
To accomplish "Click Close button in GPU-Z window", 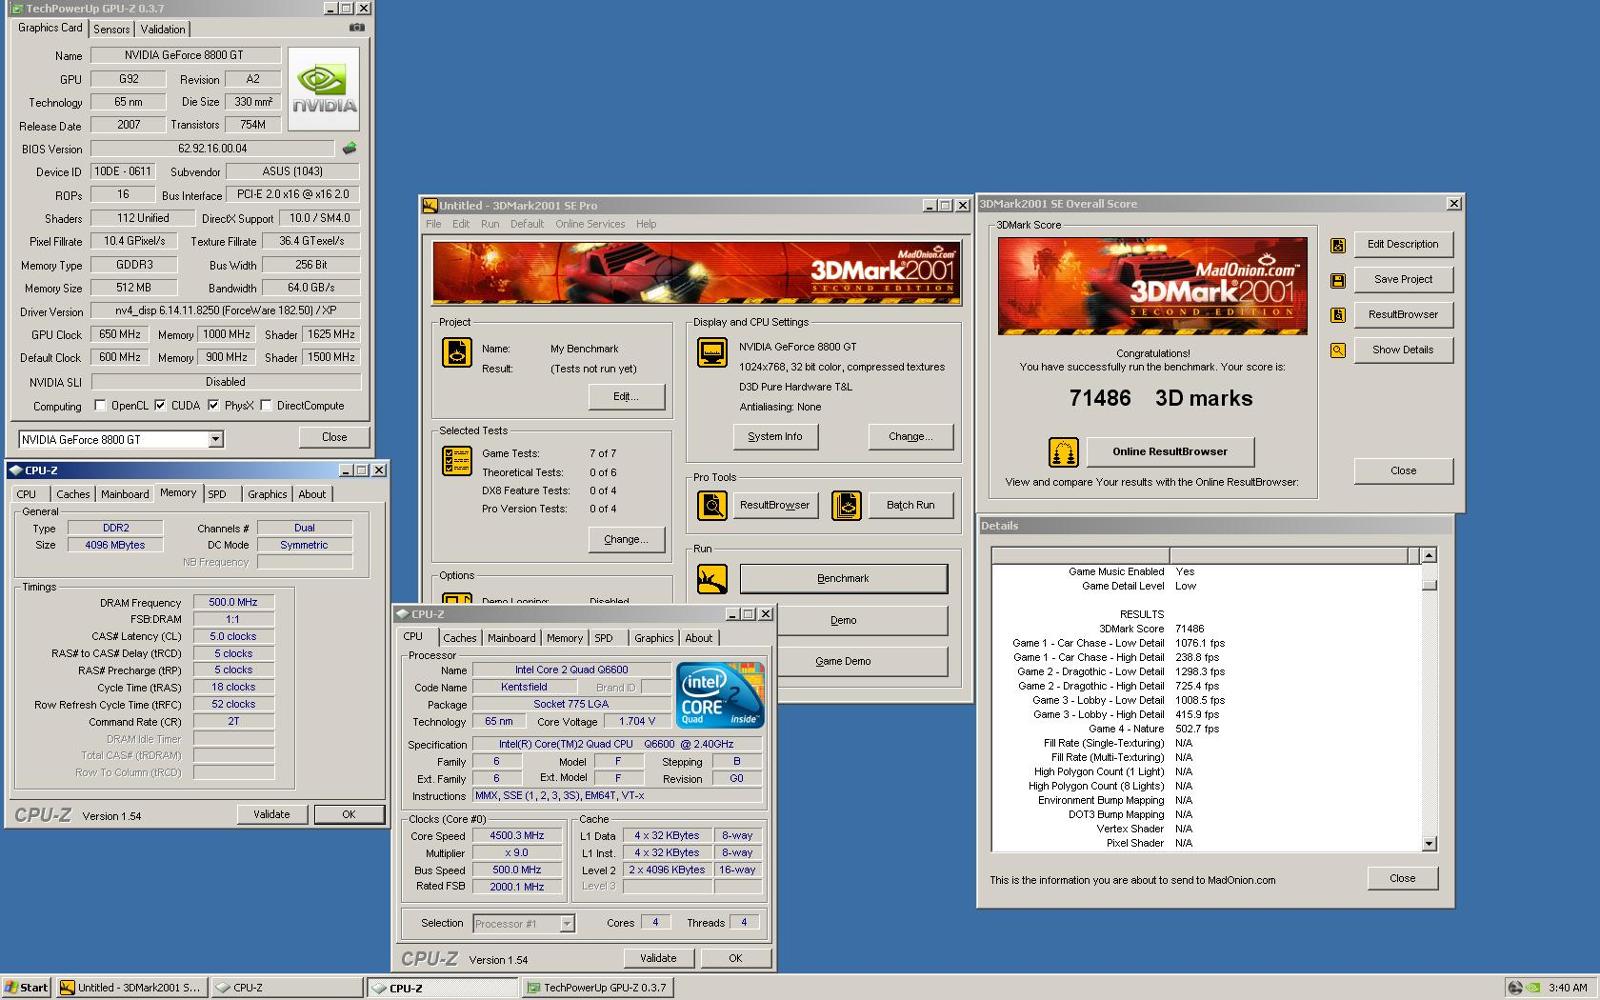I will pos(334,437).
